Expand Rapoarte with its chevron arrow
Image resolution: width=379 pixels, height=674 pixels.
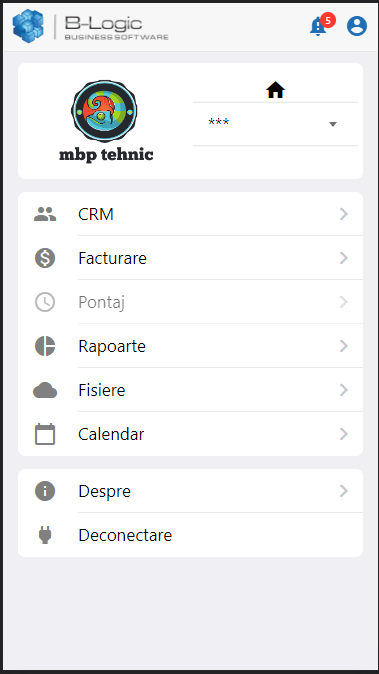click(344, 346)
